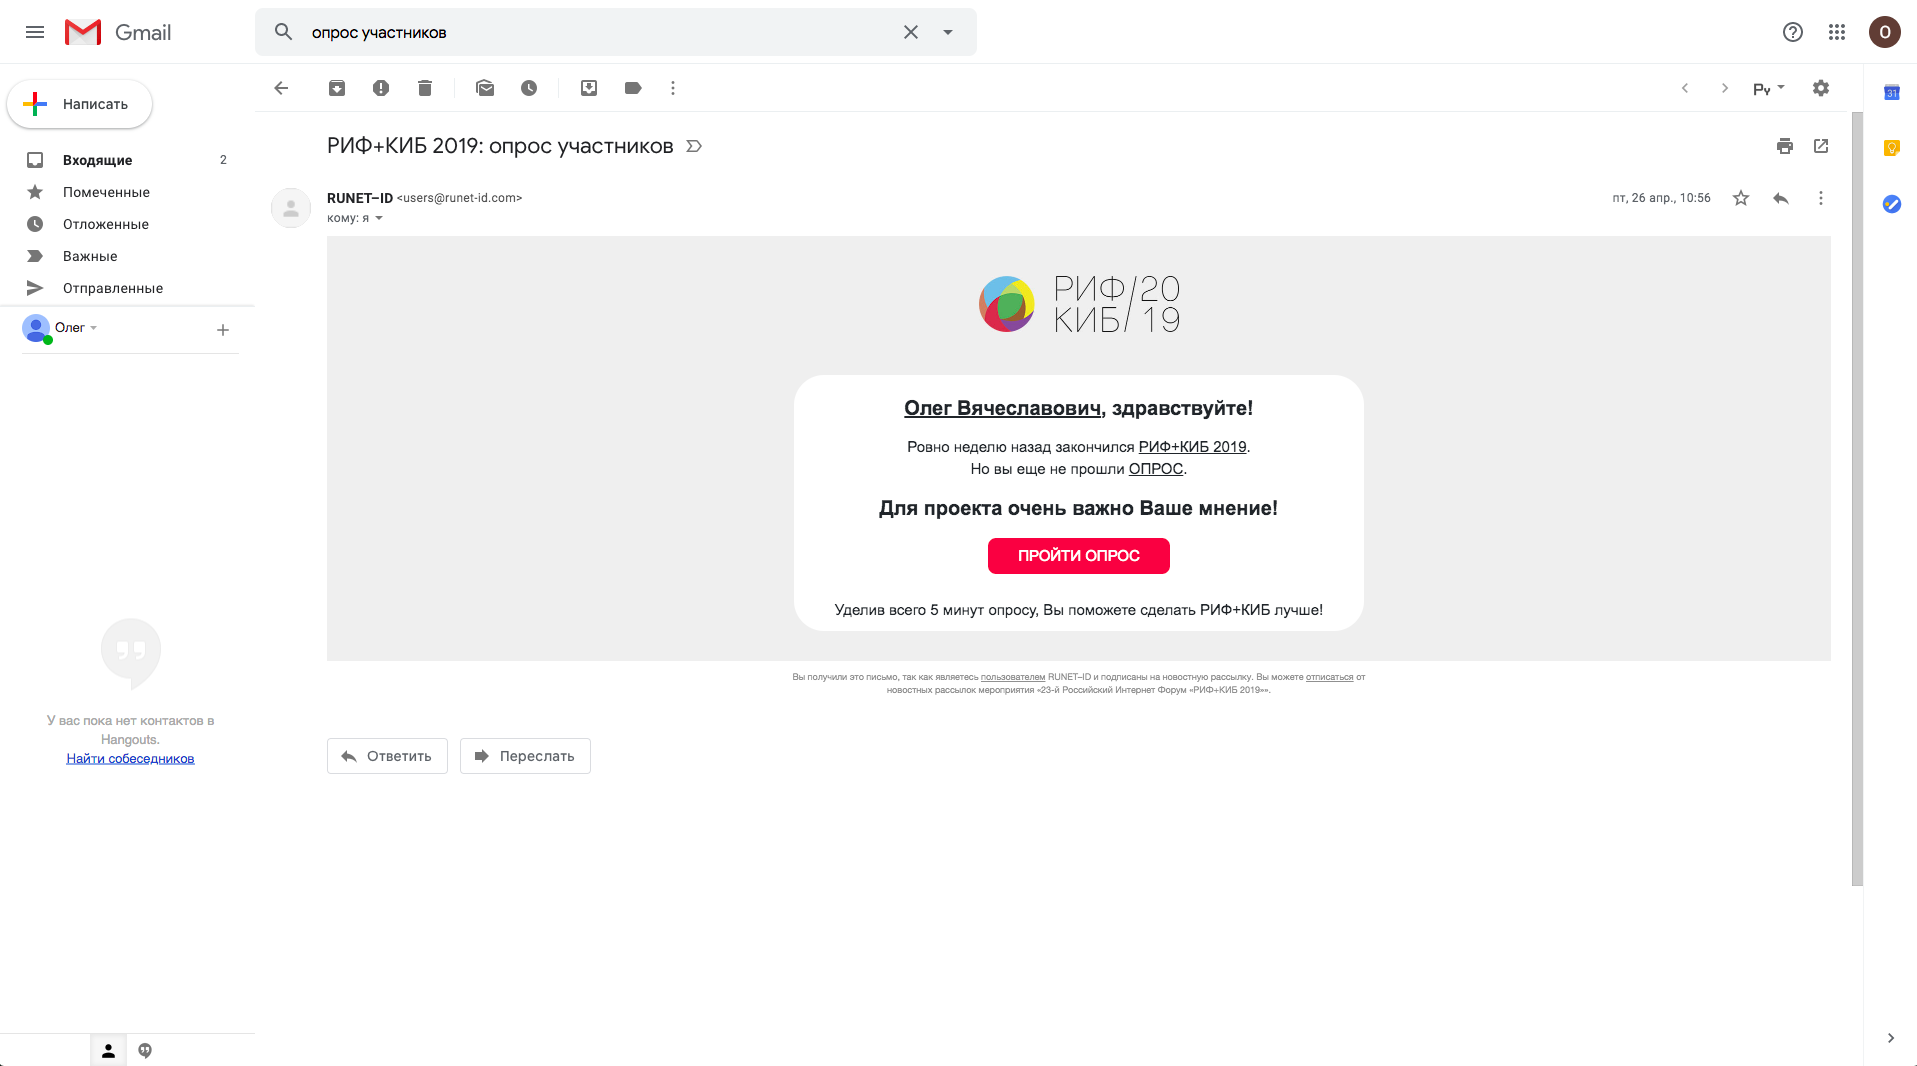The image size is (1917, 1066).
Task: Clear the search query with the X
Action: click(x=910, y=32)
